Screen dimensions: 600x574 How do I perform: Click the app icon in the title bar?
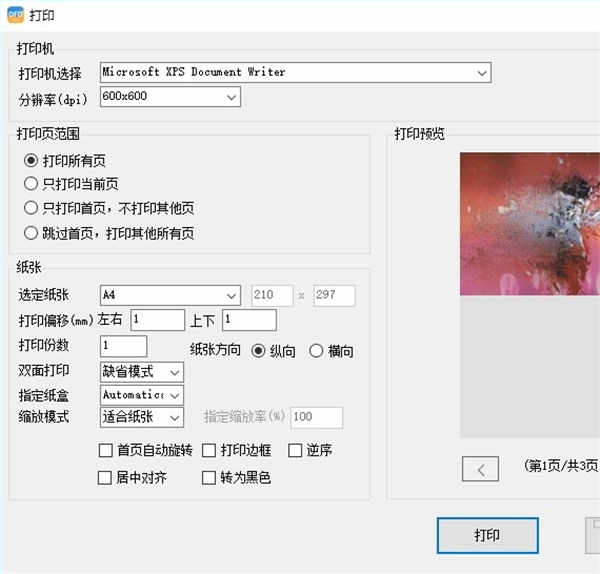(15, 15)
